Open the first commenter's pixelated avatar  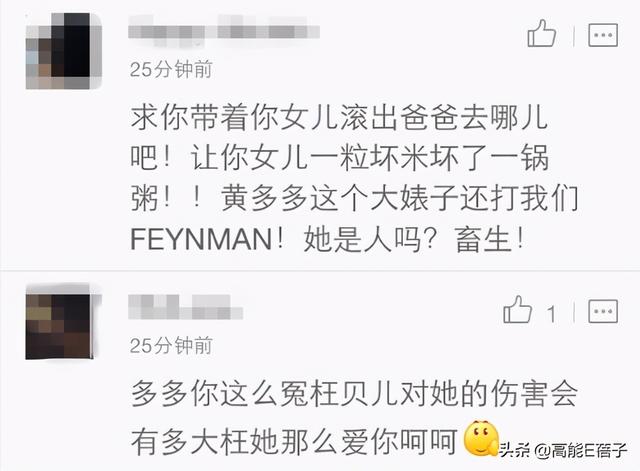[64, 51]
